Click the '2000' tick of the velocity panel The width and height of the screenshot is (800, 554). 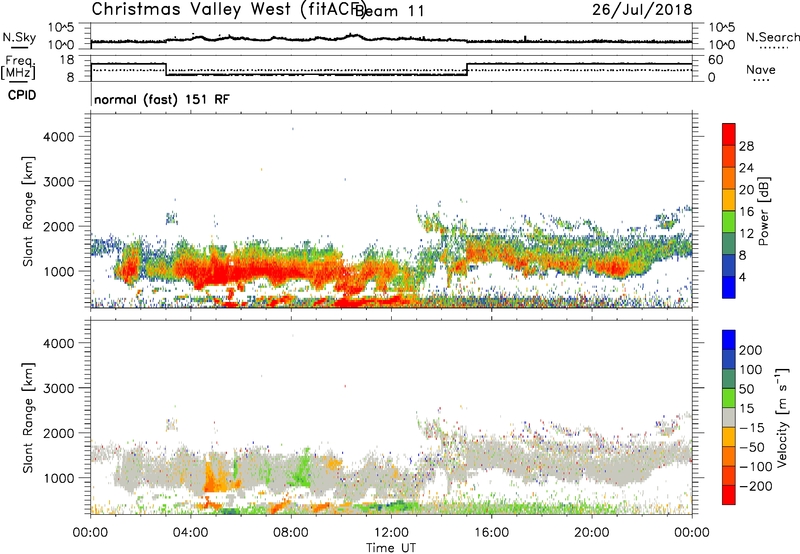(x=59, y=433)
